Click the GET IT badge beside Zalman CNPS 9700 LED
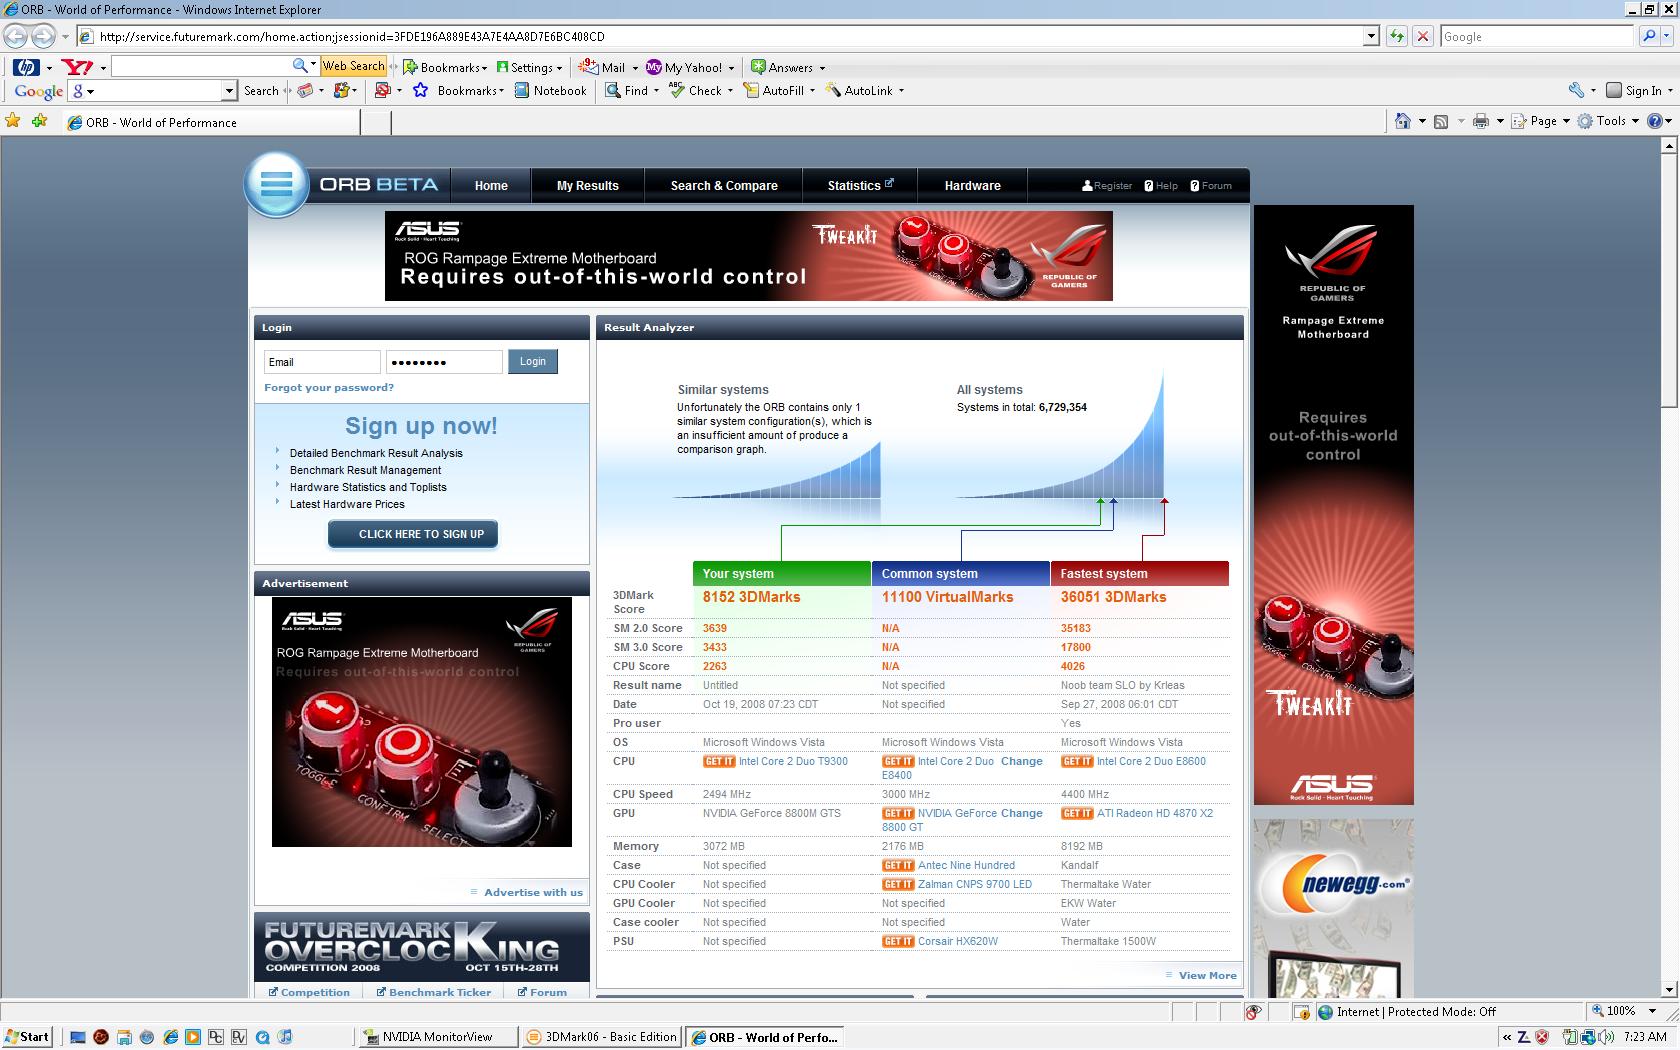Image resolution: width=1680 pixels, height=1050 pixels. tap(898, 885)
